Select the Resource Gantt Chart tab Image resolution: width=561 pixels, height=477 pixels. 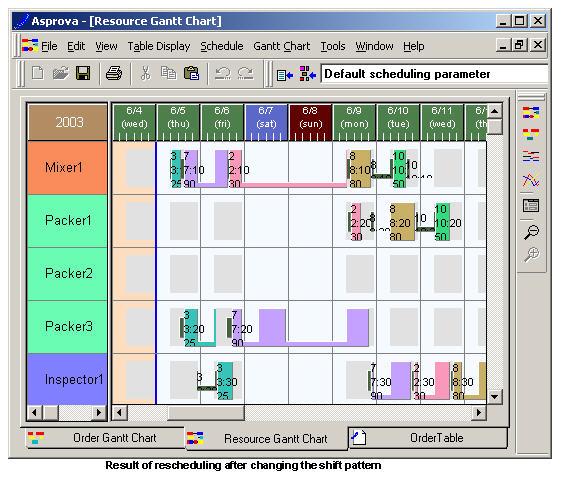point(266,439)
